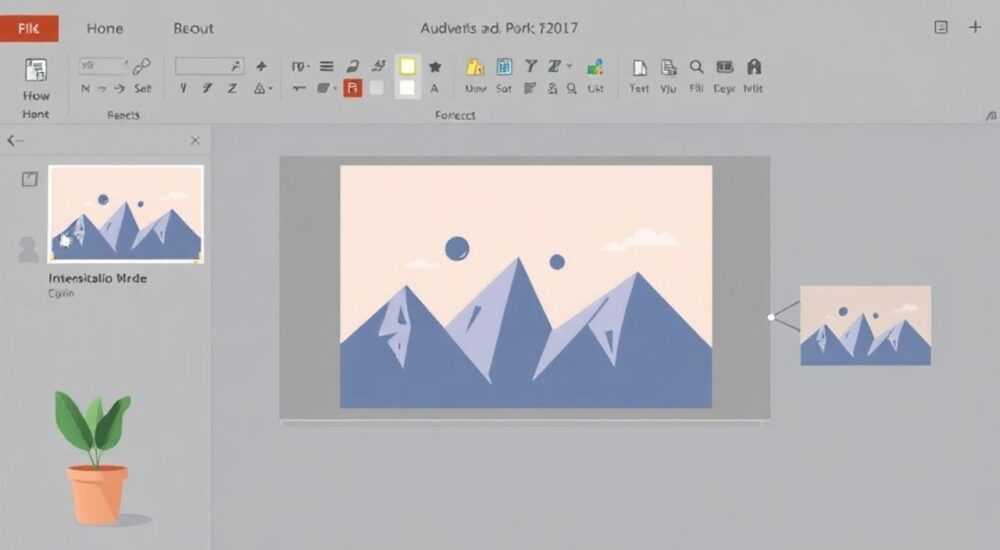Click the upward arrow icon after font box
The height and width of the screenshot is (550, 1000).
tap(261, 66)
